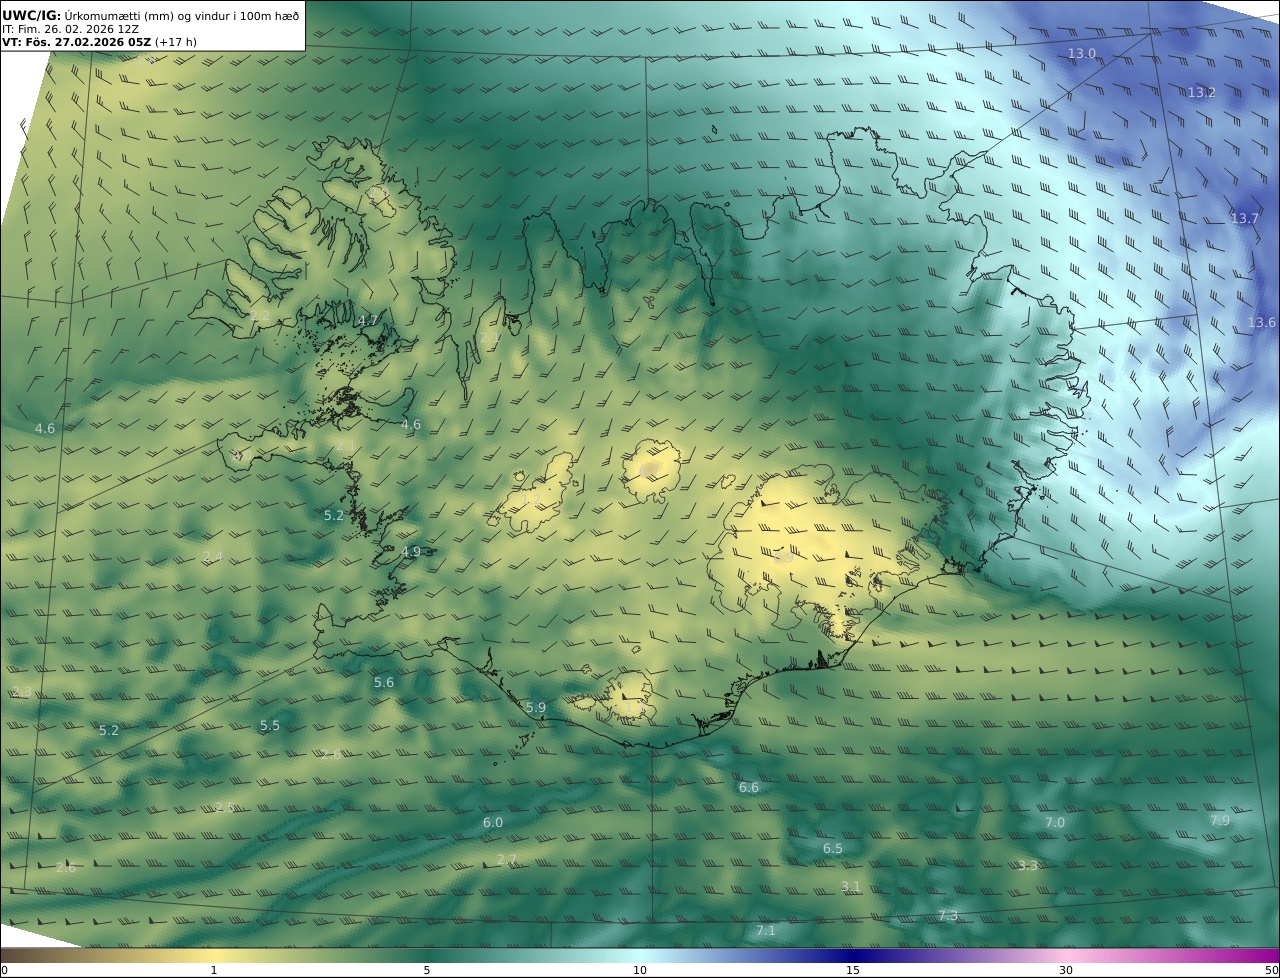Screen dimensions: 1280x978
Task: Click the 3.1 value on the map
Action: (x=851, y=886)
